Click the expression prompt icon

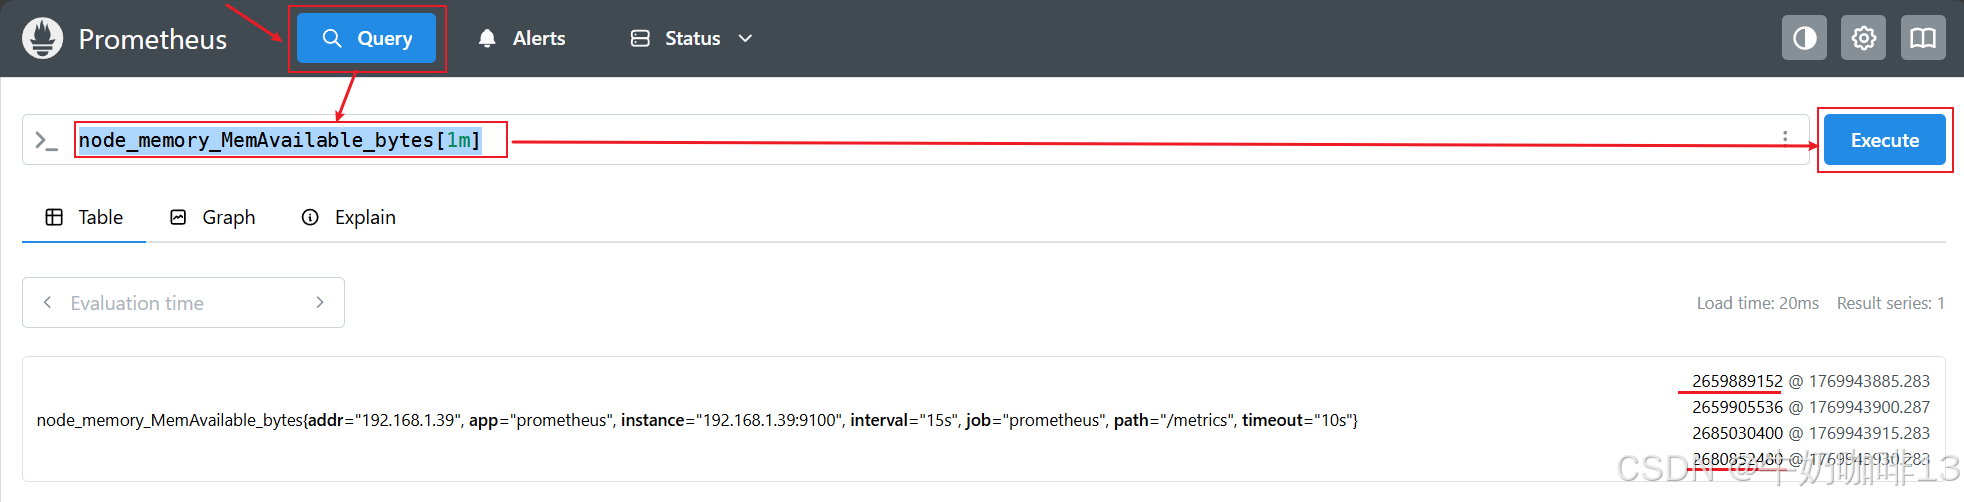(46, 140)
